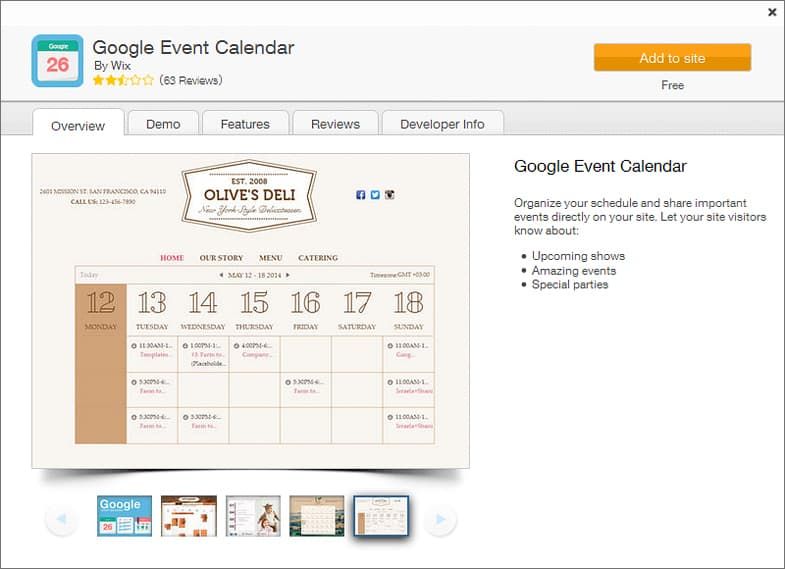The width and height of the screenshot is (785, 569).
Task: Click the Tuesday 11:30AM event entry
Action: pos(152,350)
